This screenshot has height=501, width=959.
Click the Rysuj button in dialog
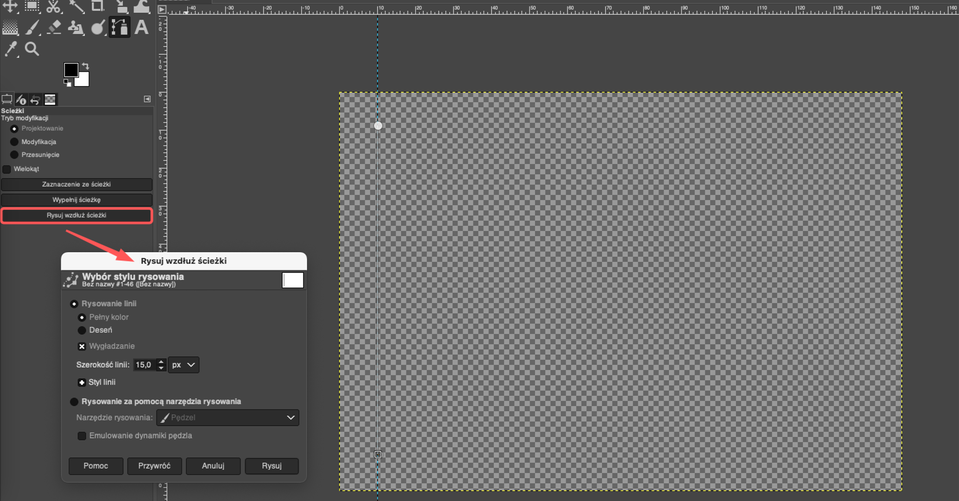(272, 466)
